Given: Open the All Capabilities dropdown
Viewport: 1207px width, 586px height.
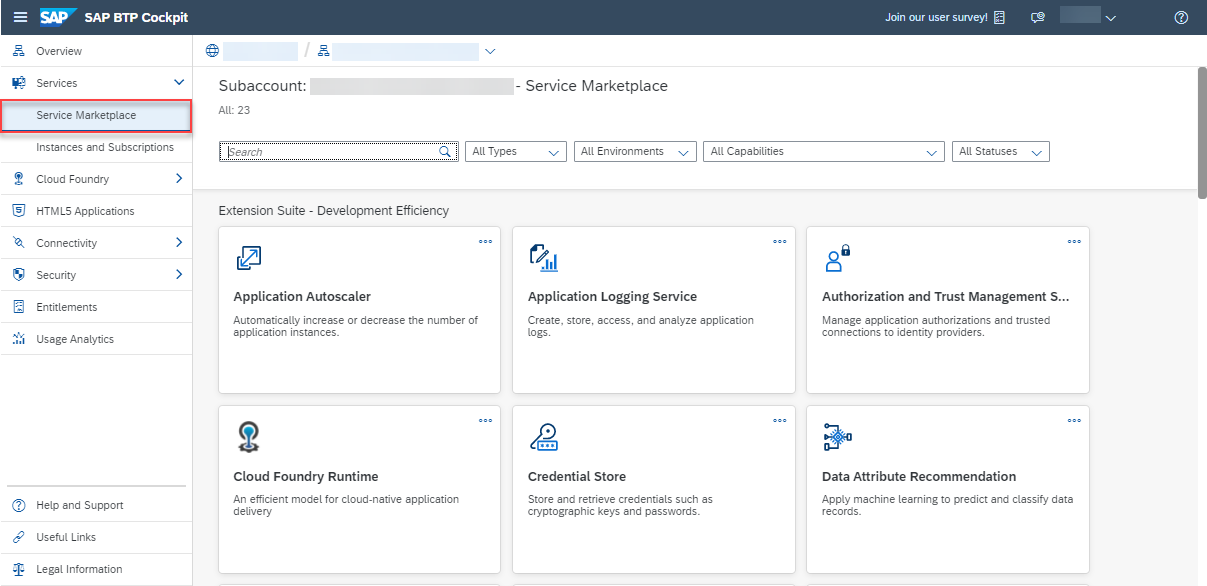Looking at the screenshot, I should coord(824,152).
